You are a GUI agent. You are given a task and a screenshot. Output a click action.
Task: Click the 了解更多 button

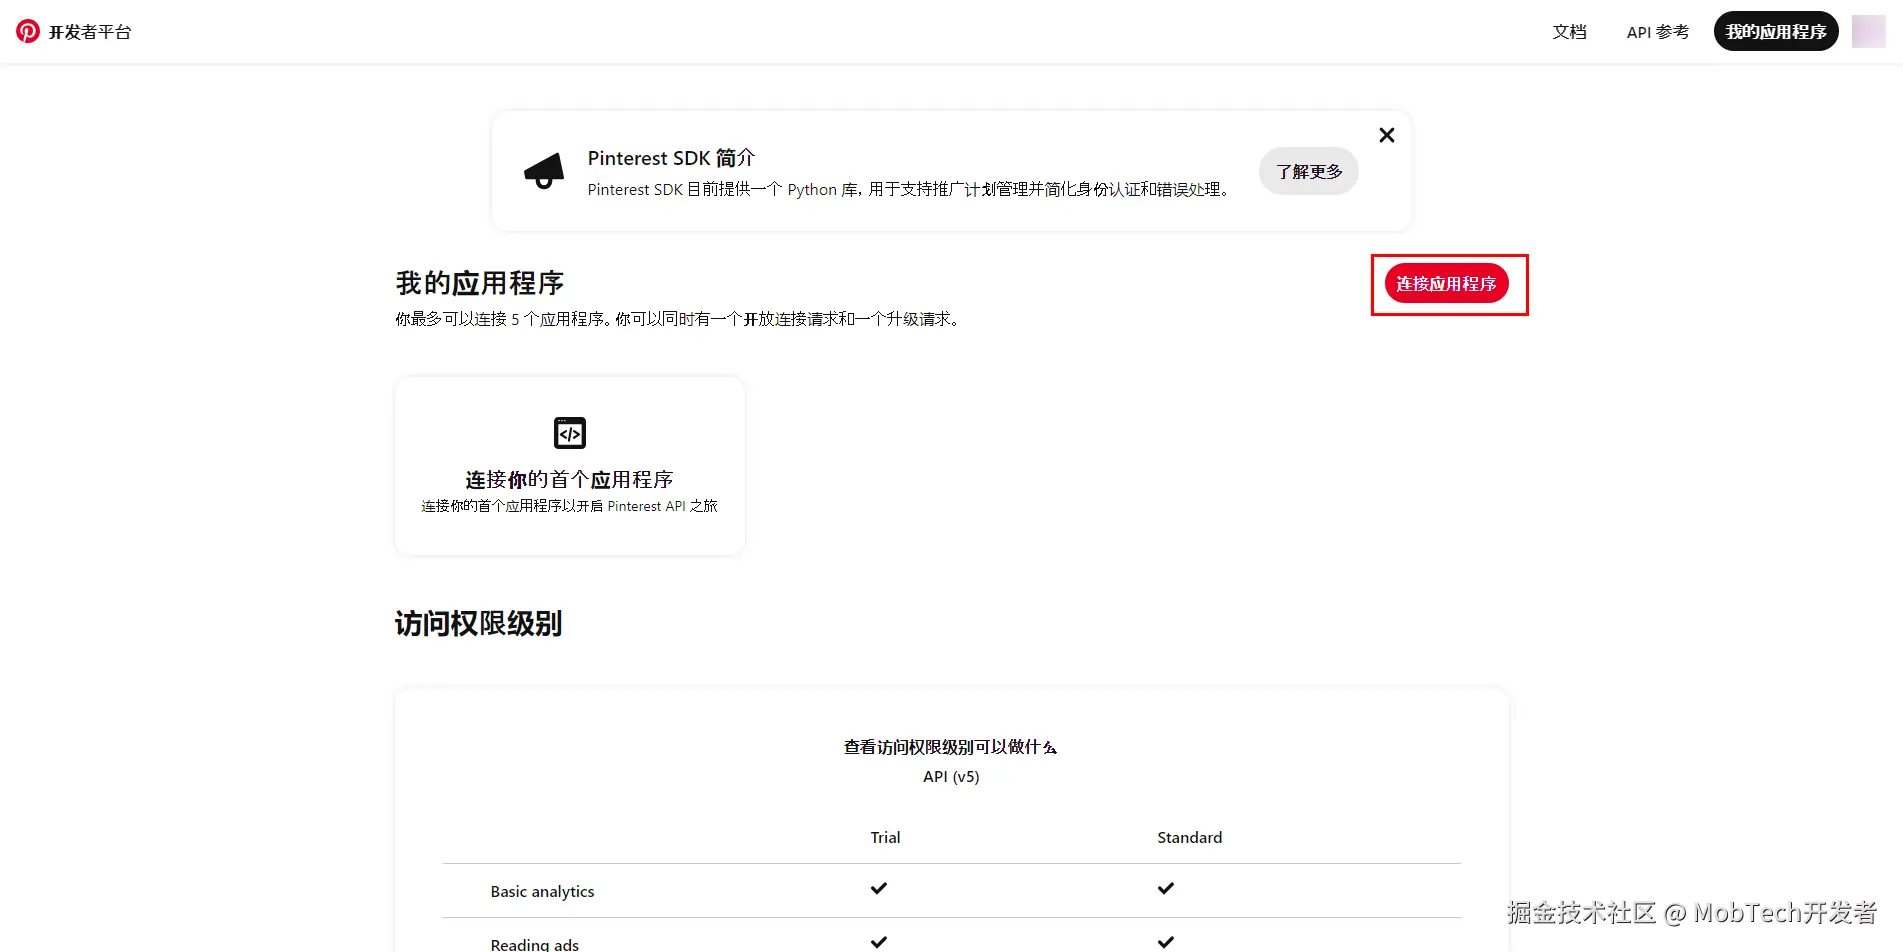coord(1309,171)
